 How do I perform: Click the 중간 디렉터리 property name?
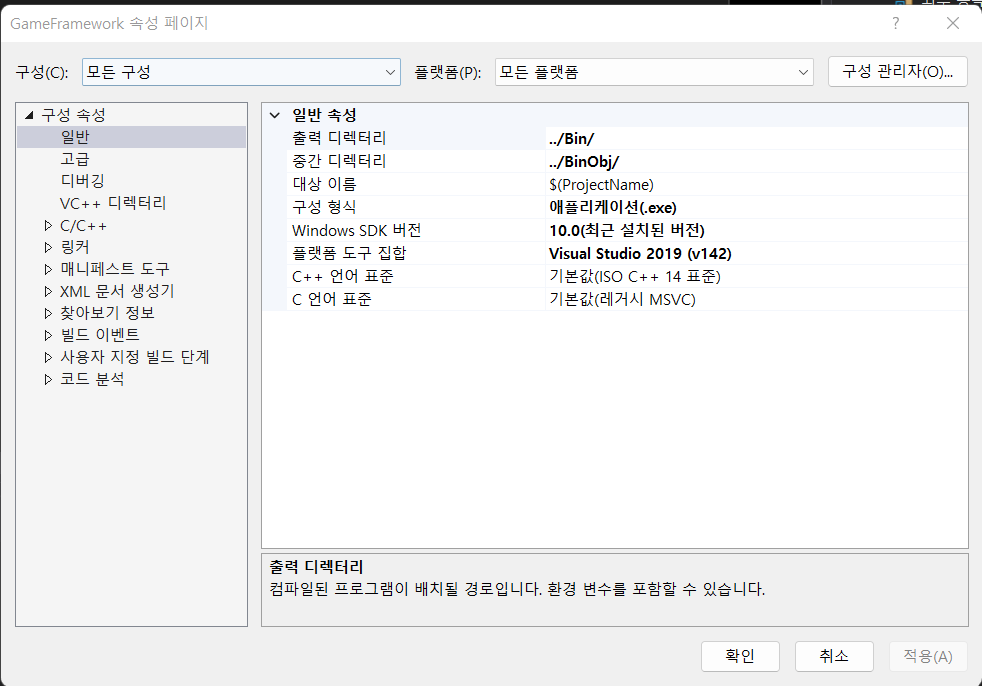[339, 161]
